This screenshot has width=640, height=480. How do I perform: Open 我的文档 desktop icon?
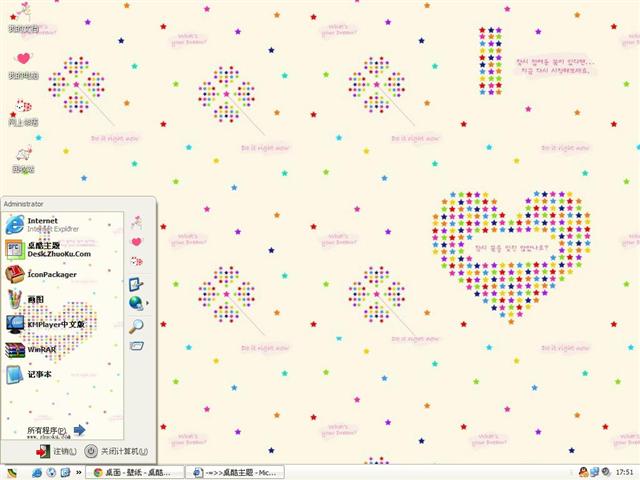[x=24, y=18]
